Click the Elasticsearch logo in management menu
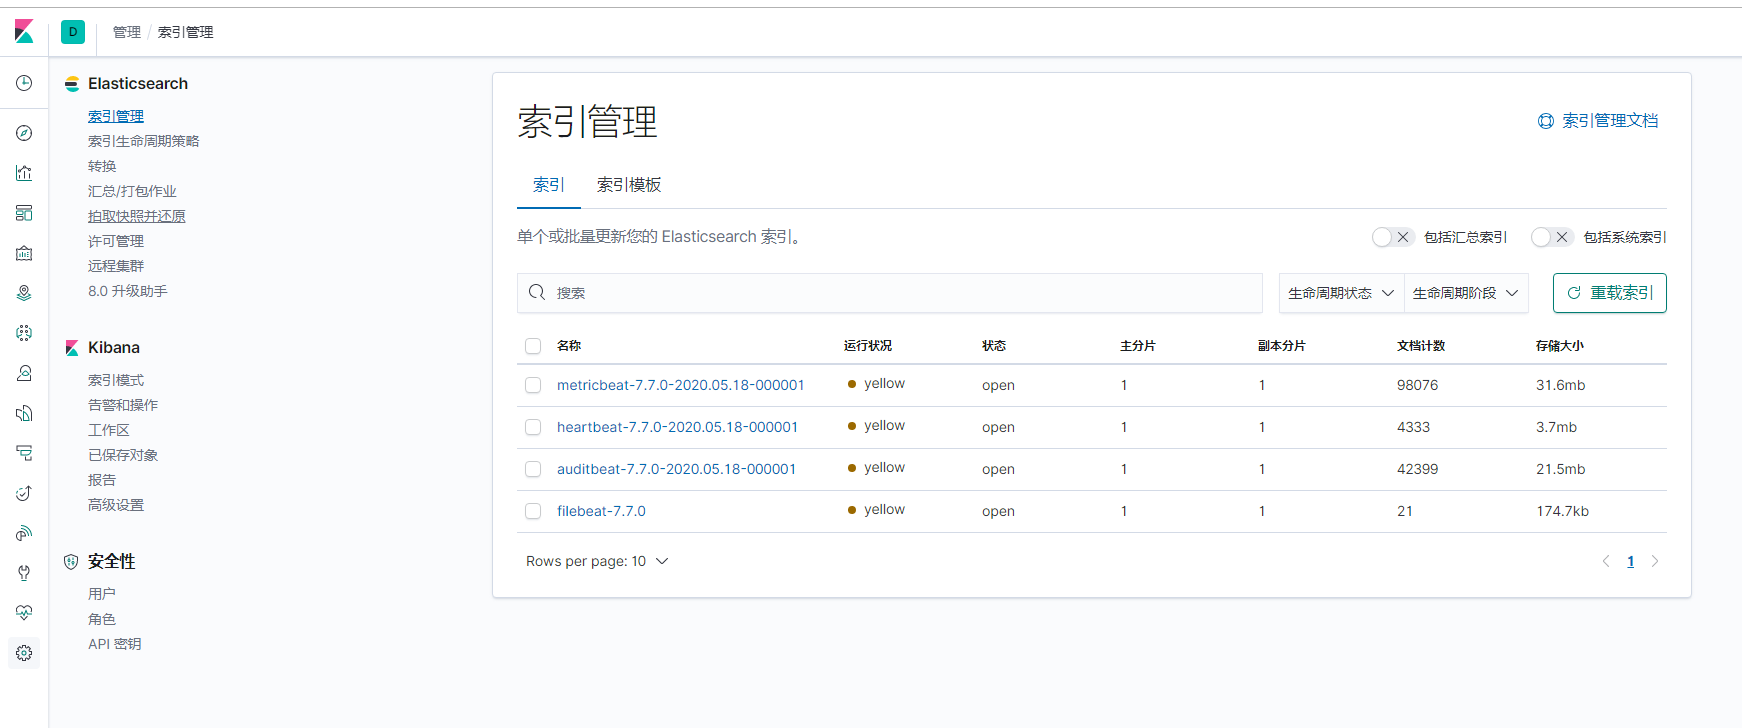This screenshot has height=728, width=1742. coord(72,84)
